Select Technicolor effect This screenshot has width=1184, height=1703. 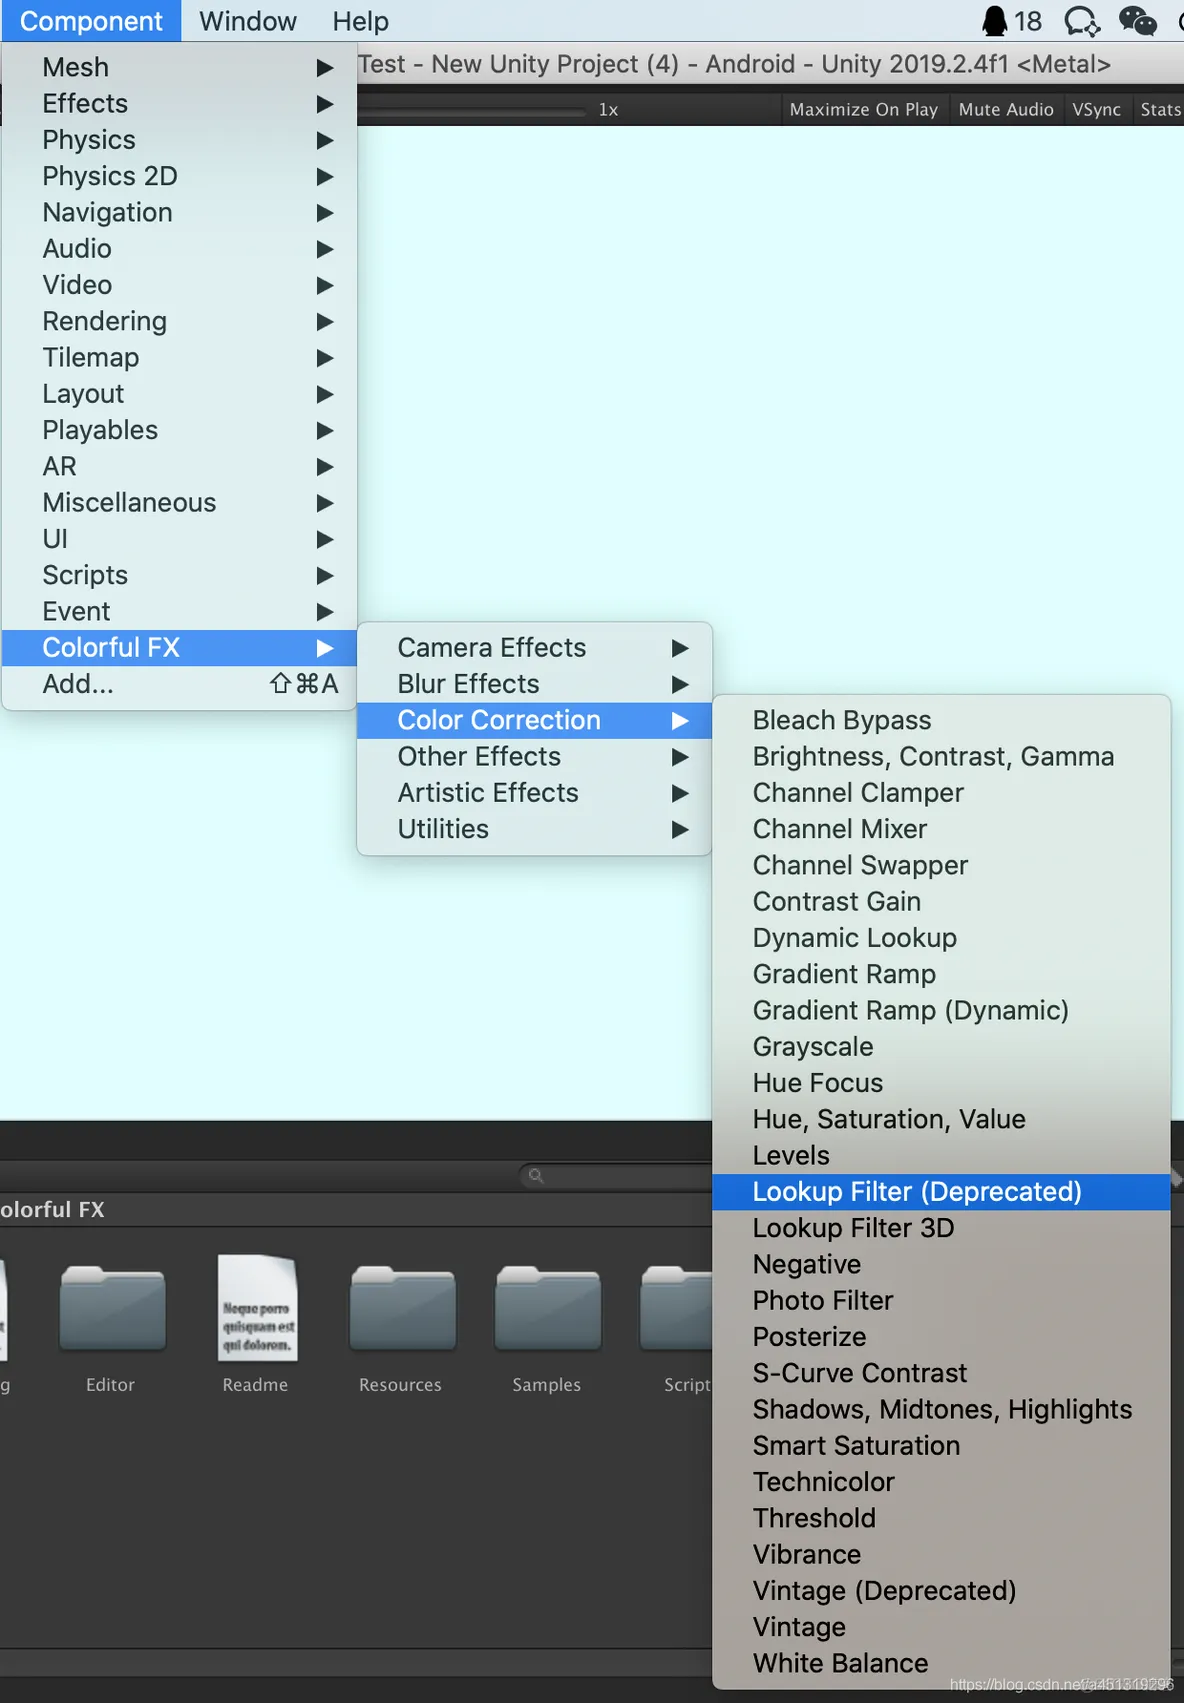pos(941,1481)
